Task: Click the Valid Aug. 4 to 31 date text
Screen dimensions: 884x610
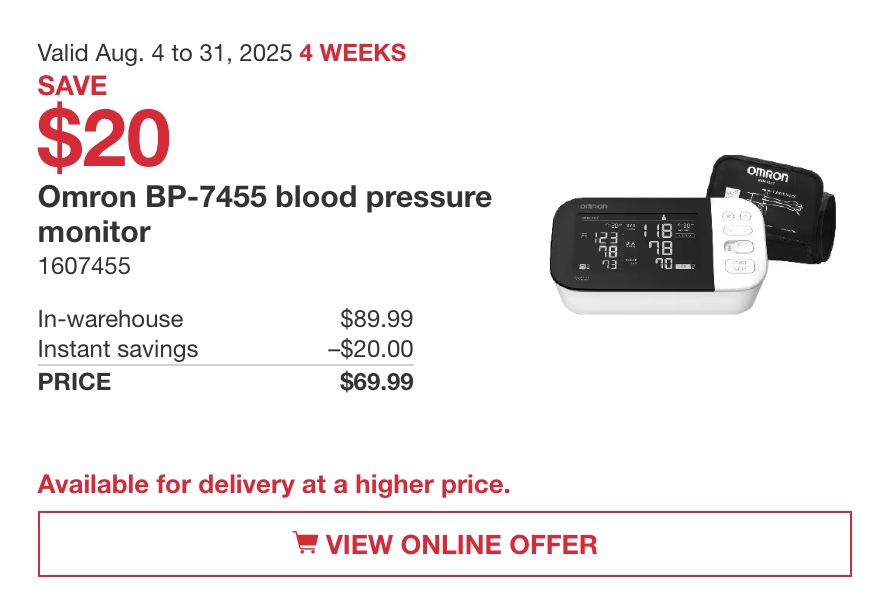Action: 165,54
